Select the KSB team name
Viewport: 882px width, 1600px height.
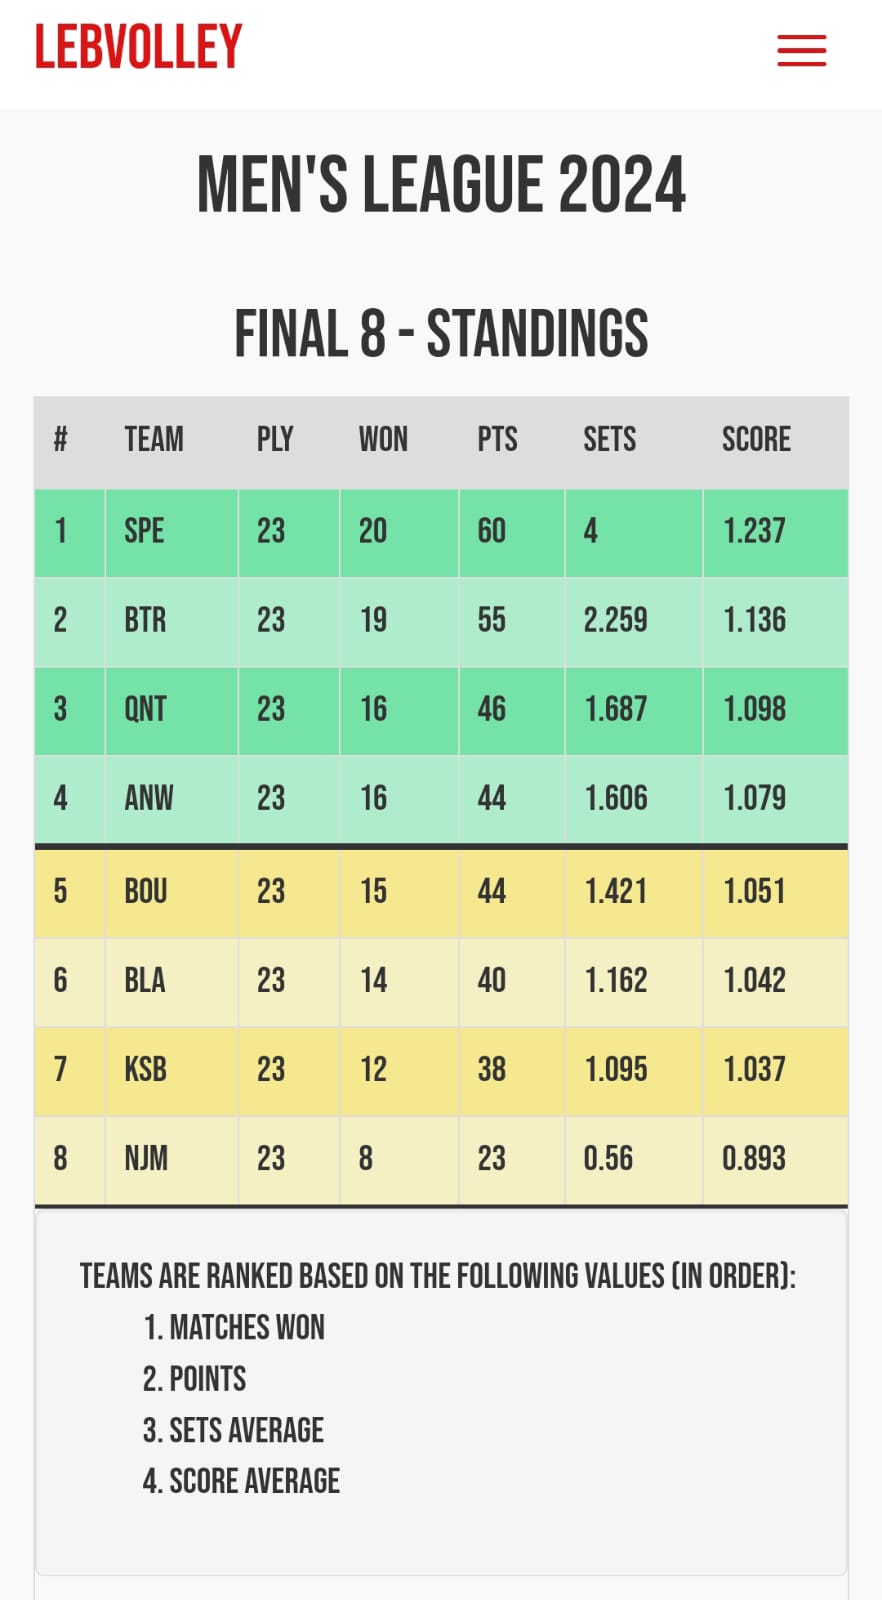[146, 1069]
